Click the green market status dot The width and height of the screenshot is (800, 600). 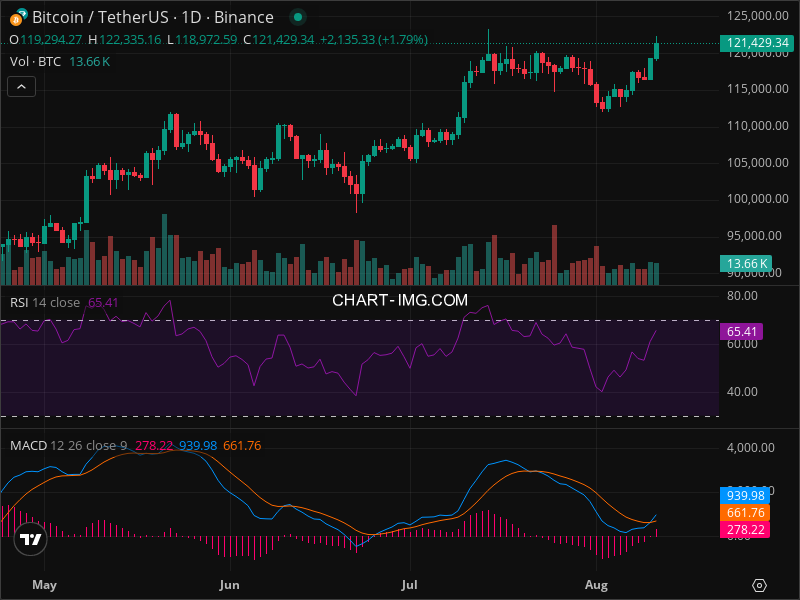pyautogui.click(x=298, y=17)
